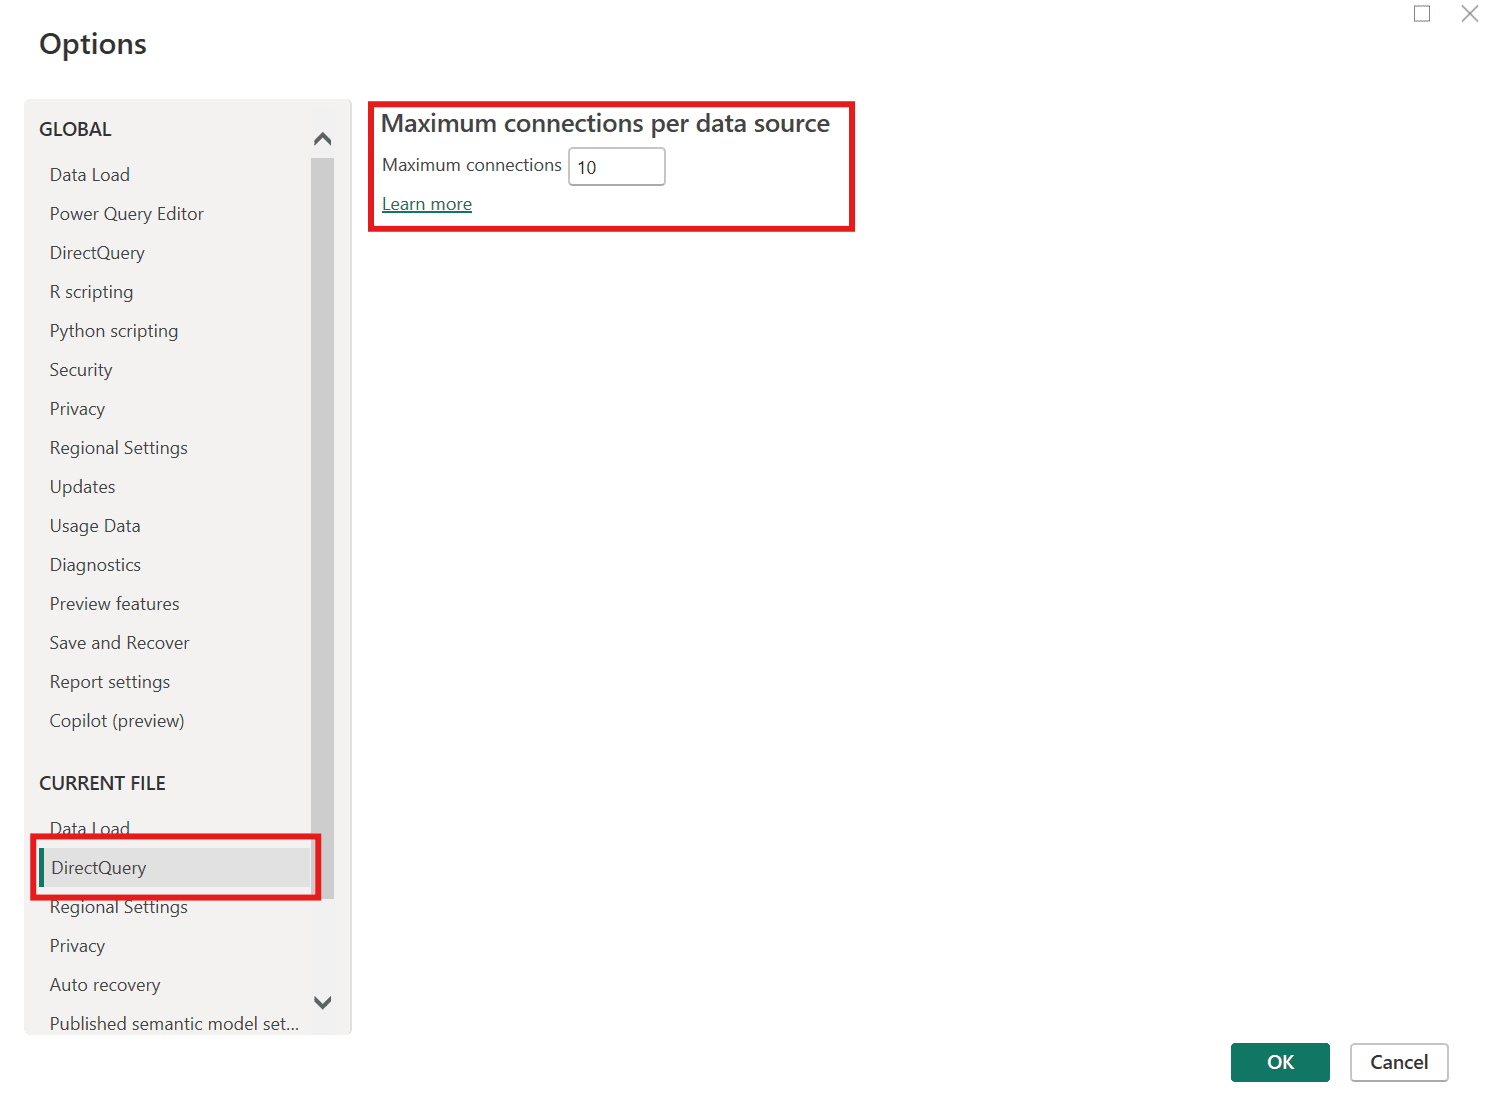
Task: Select the Security options page
Action: 81,370
